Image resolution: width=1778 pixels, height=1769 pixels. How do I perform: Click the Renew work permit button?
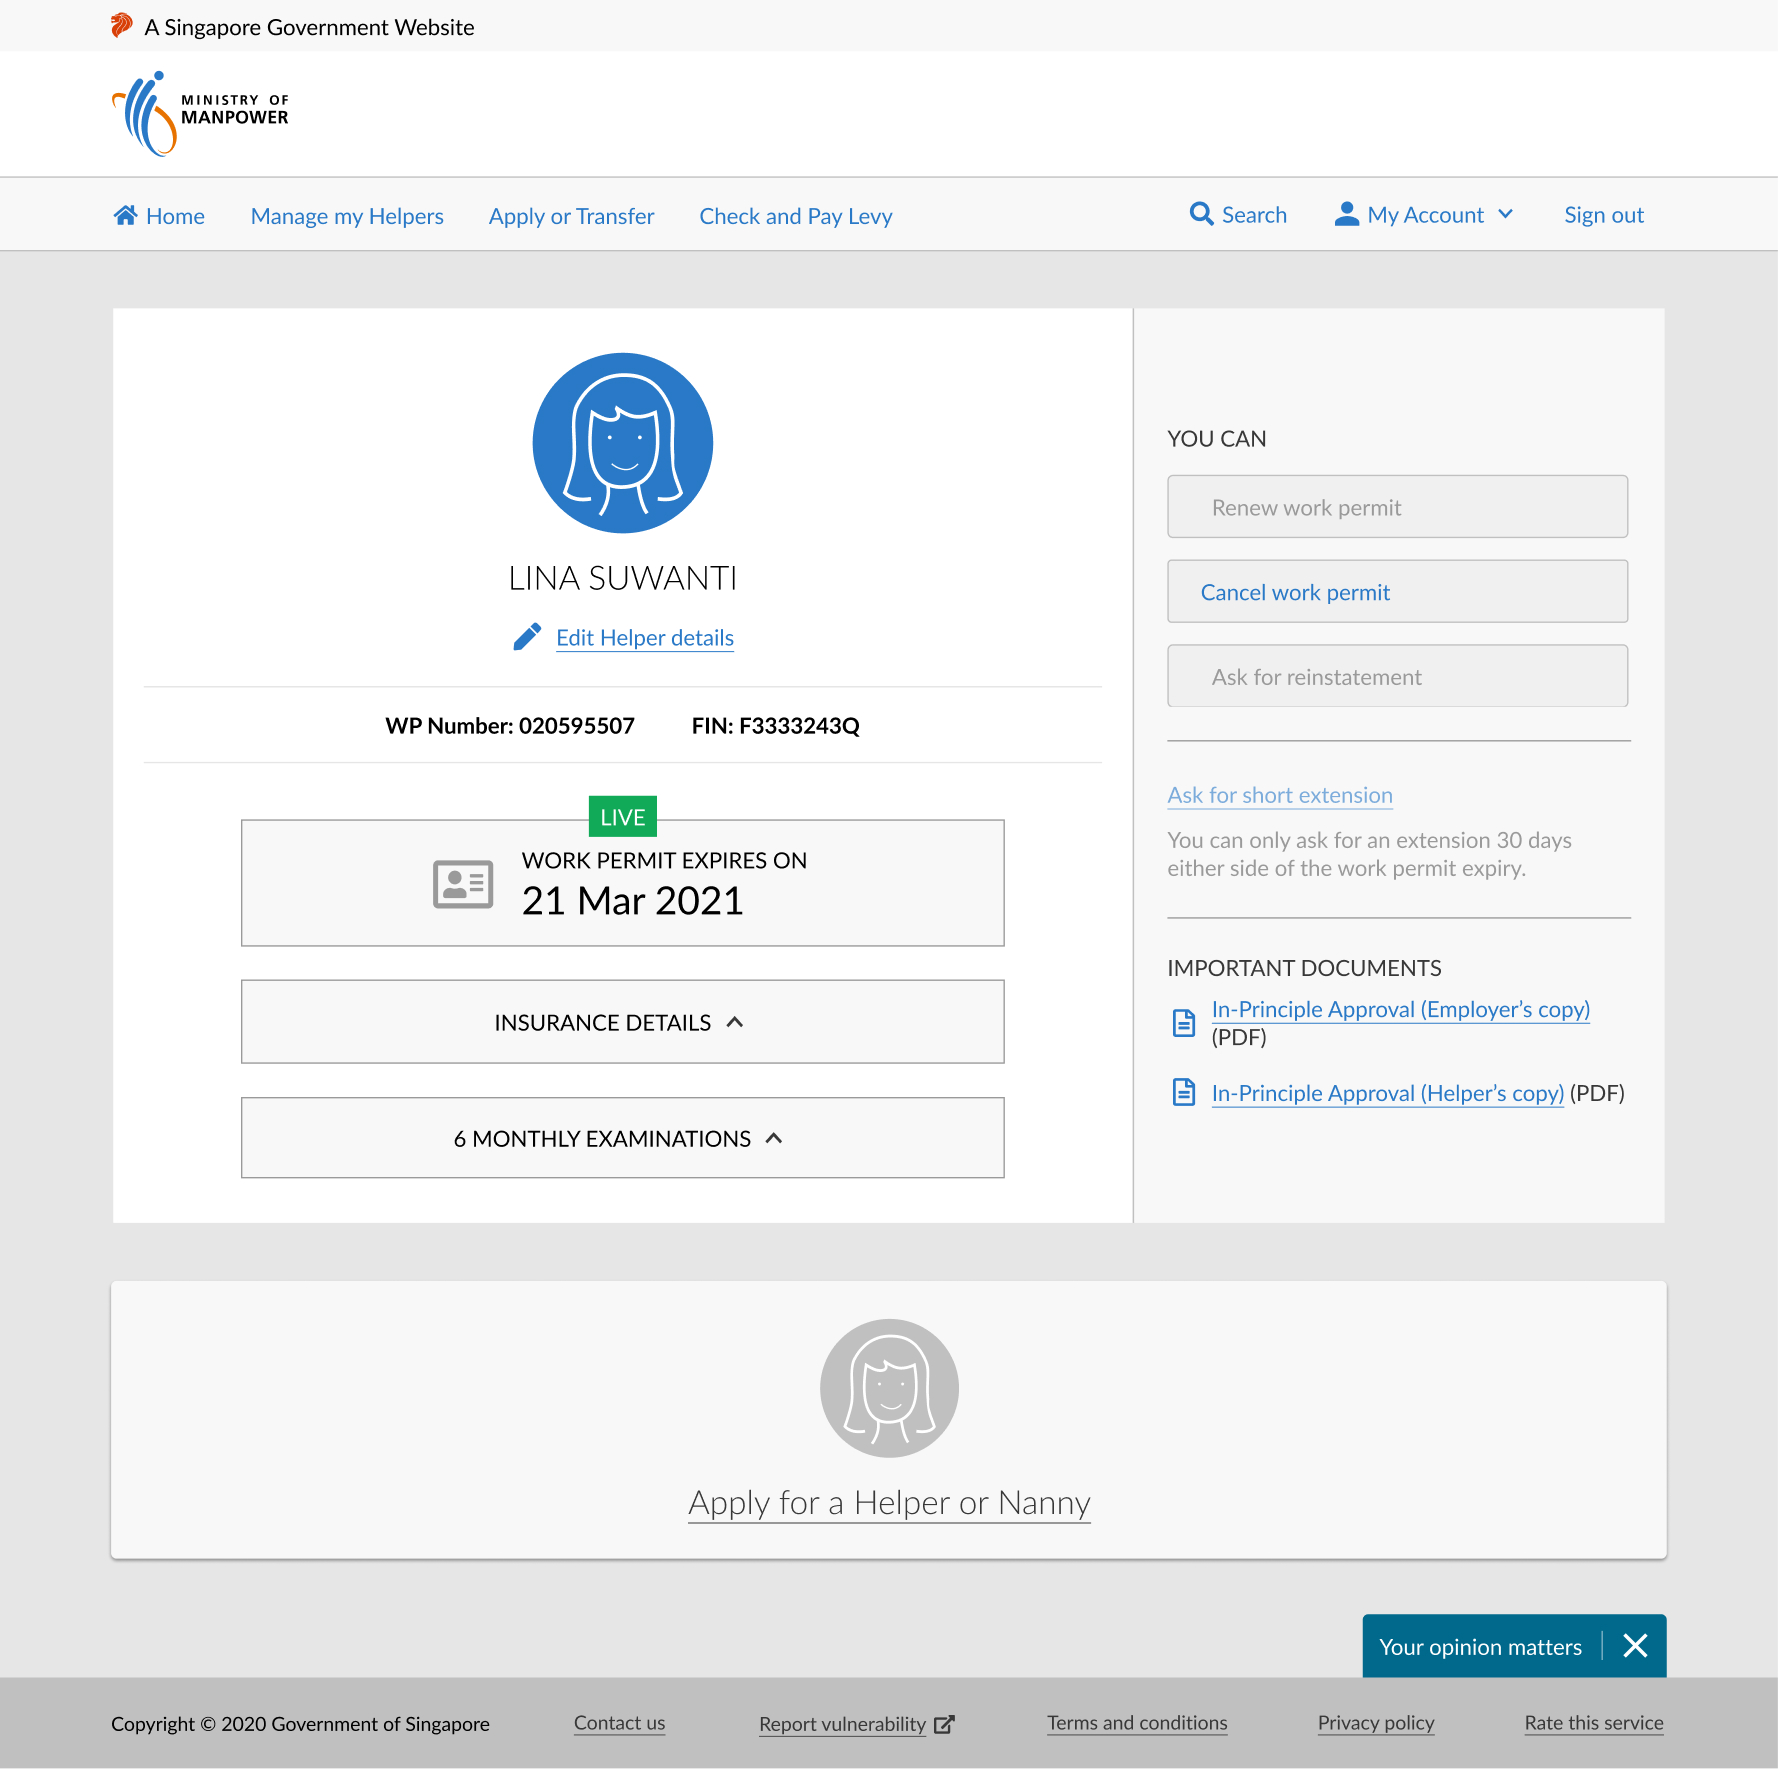(x=1397, y=507)
